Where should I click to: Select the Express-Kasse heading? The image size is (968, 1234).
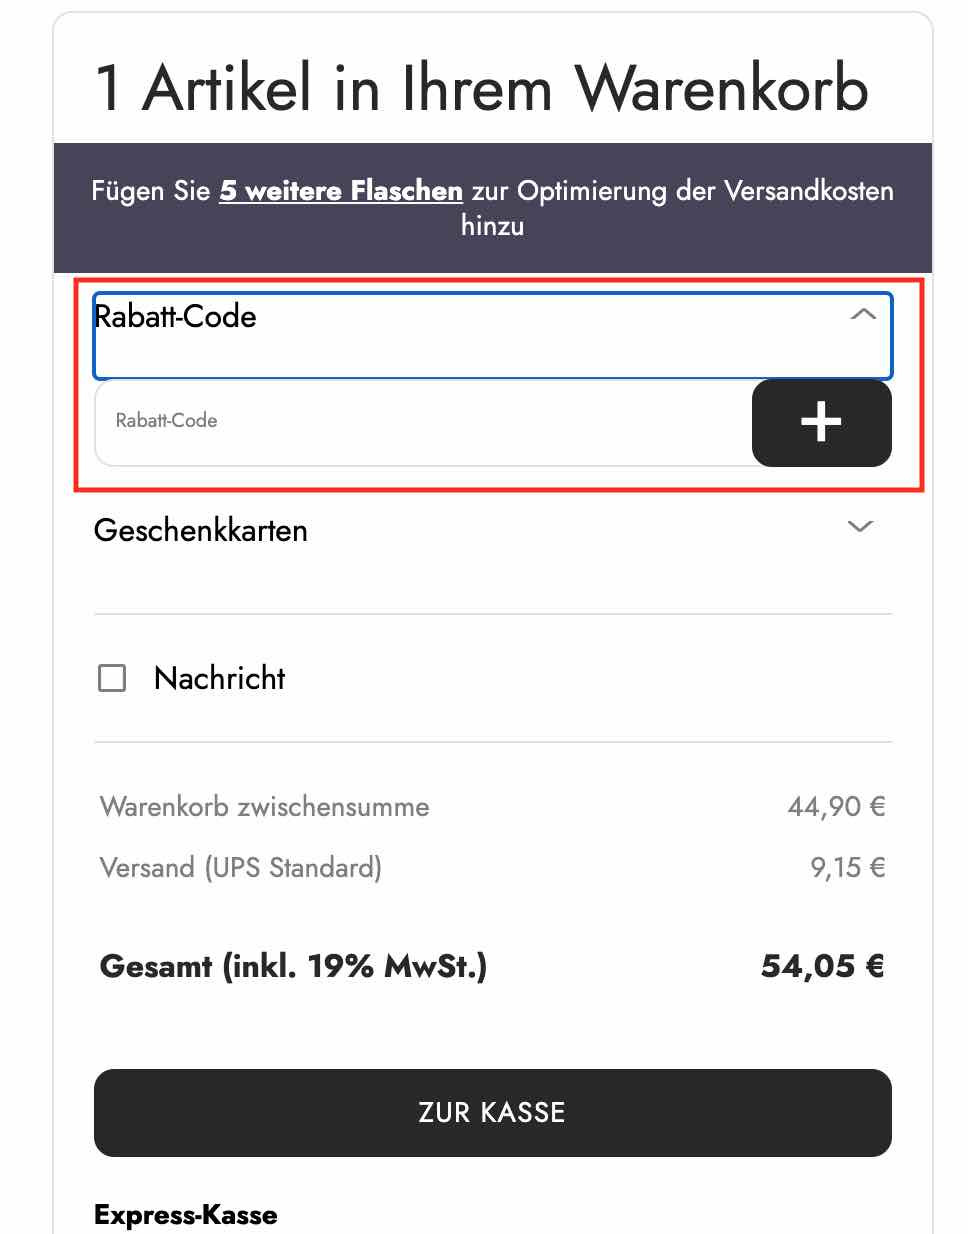click(x=185, y=1214)
